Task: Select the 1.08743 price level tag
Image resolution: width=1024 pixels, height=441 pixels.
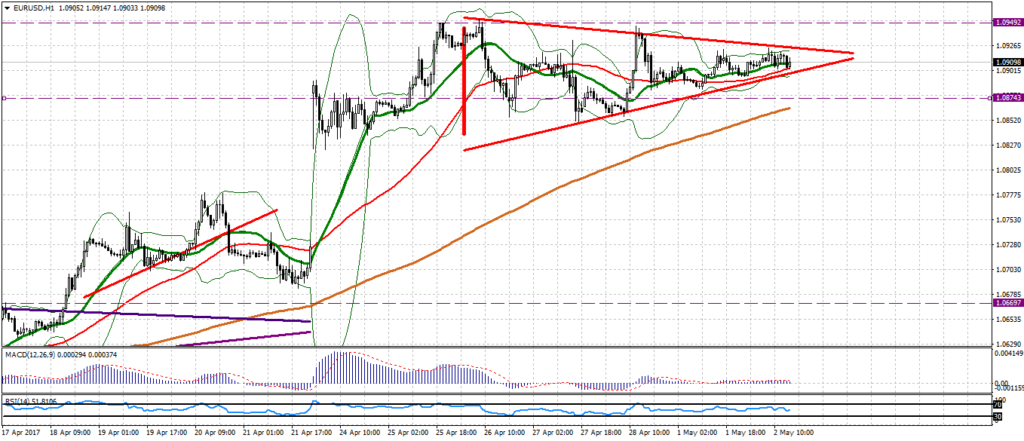Action: point(1007,97)
